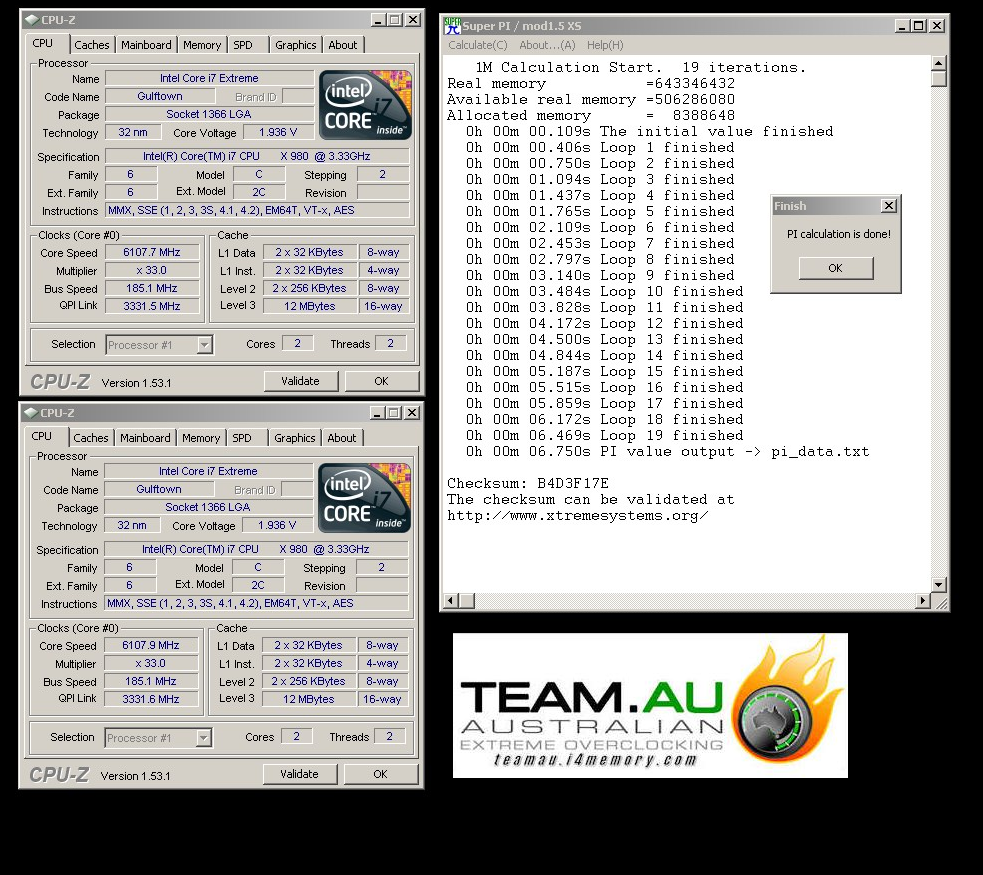Screen dimensions: 983x875
Task: Click Level 3 12 MBytes in bottom CPU-Z
Action: [308, 699]
